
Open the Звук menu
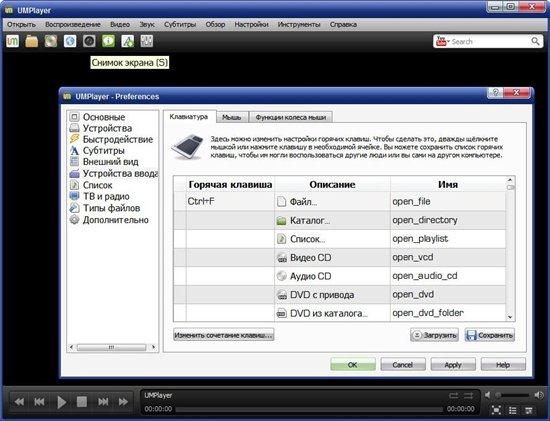point(147,25)
